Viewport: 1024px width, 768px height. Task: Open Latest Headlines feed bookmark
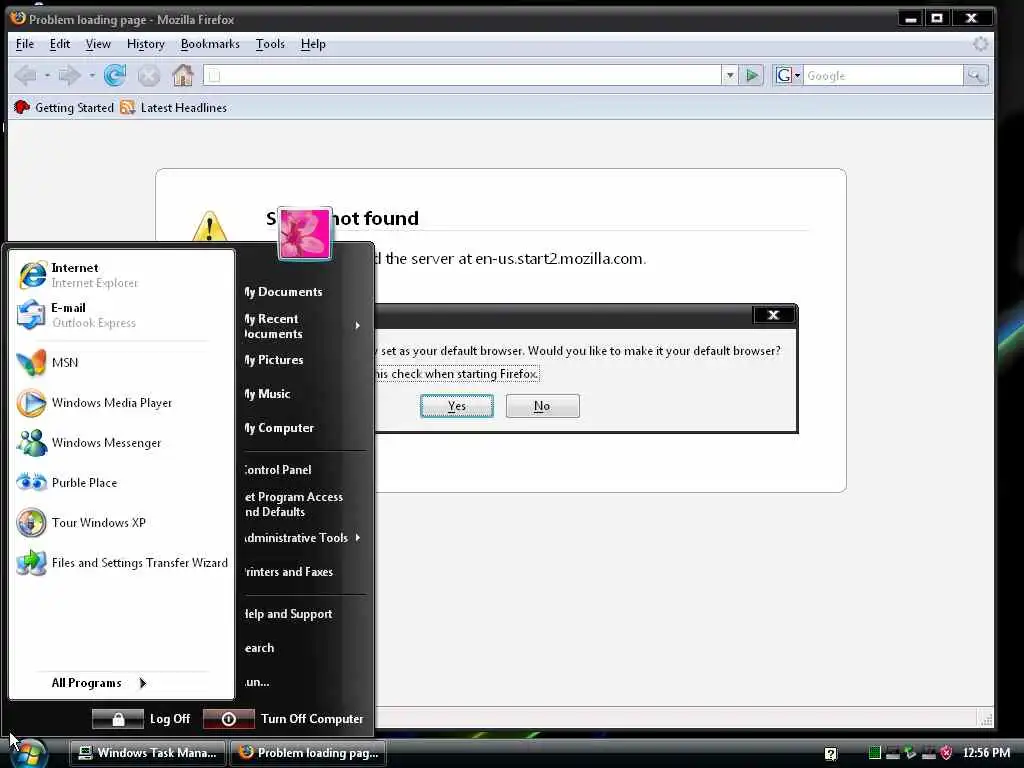[x=174, y=108]
